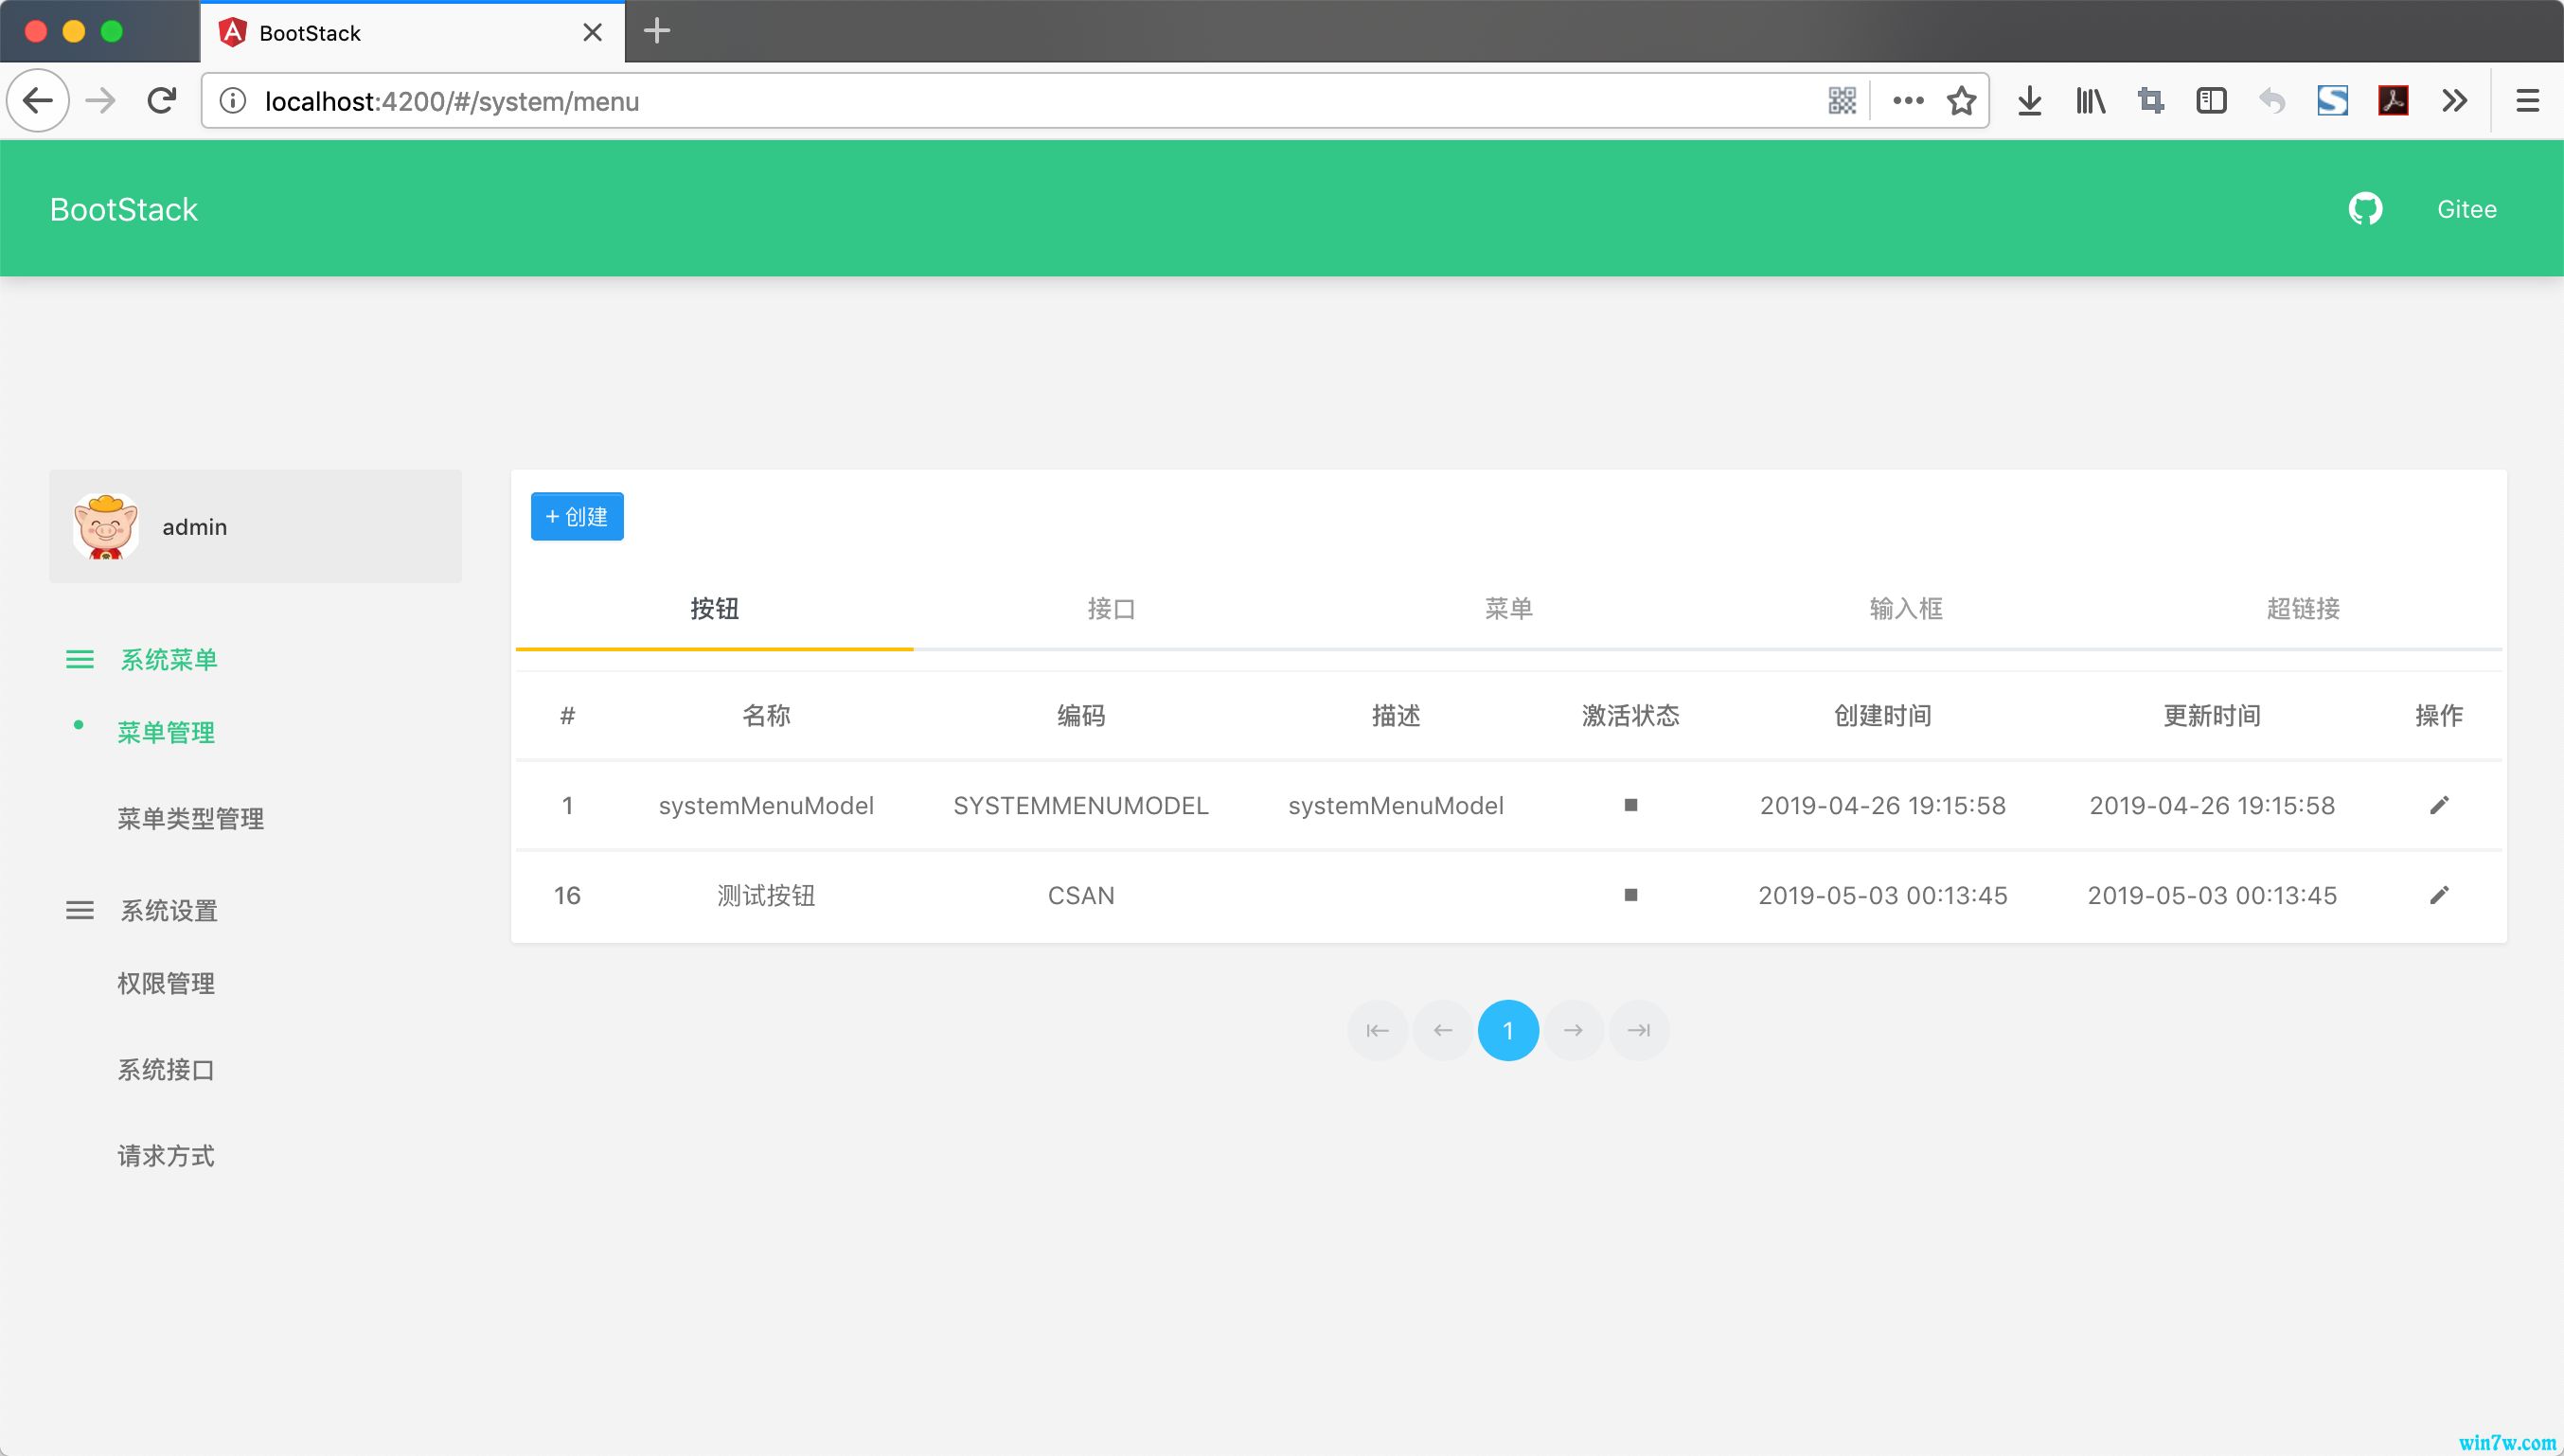Click the browser back button
Viewport: 2564px width, 1456px height.
(x=38, y=100)
